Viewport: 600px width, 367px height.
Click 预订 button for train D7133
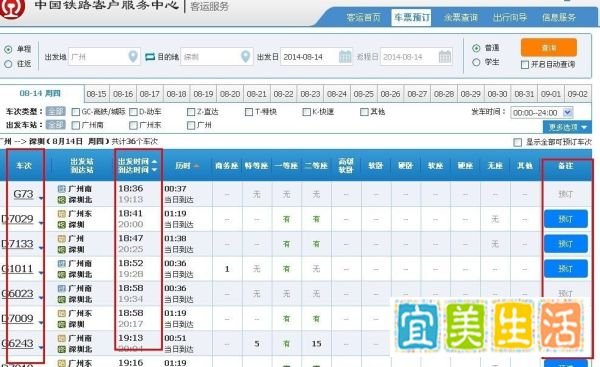[566, 244]
